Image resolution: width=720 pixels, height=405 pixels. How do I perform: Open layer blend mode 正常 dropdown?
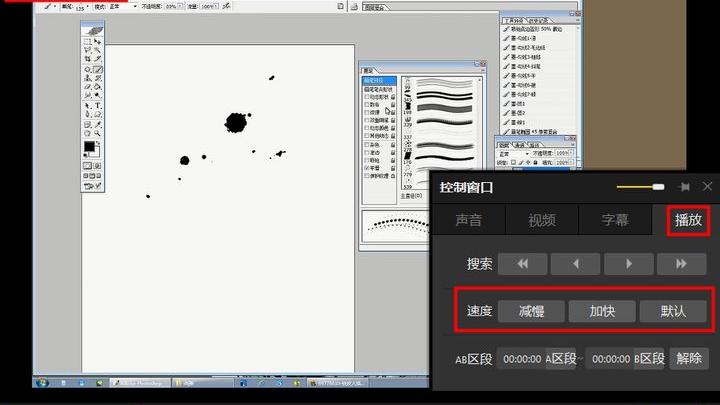(x=527, y=154)
